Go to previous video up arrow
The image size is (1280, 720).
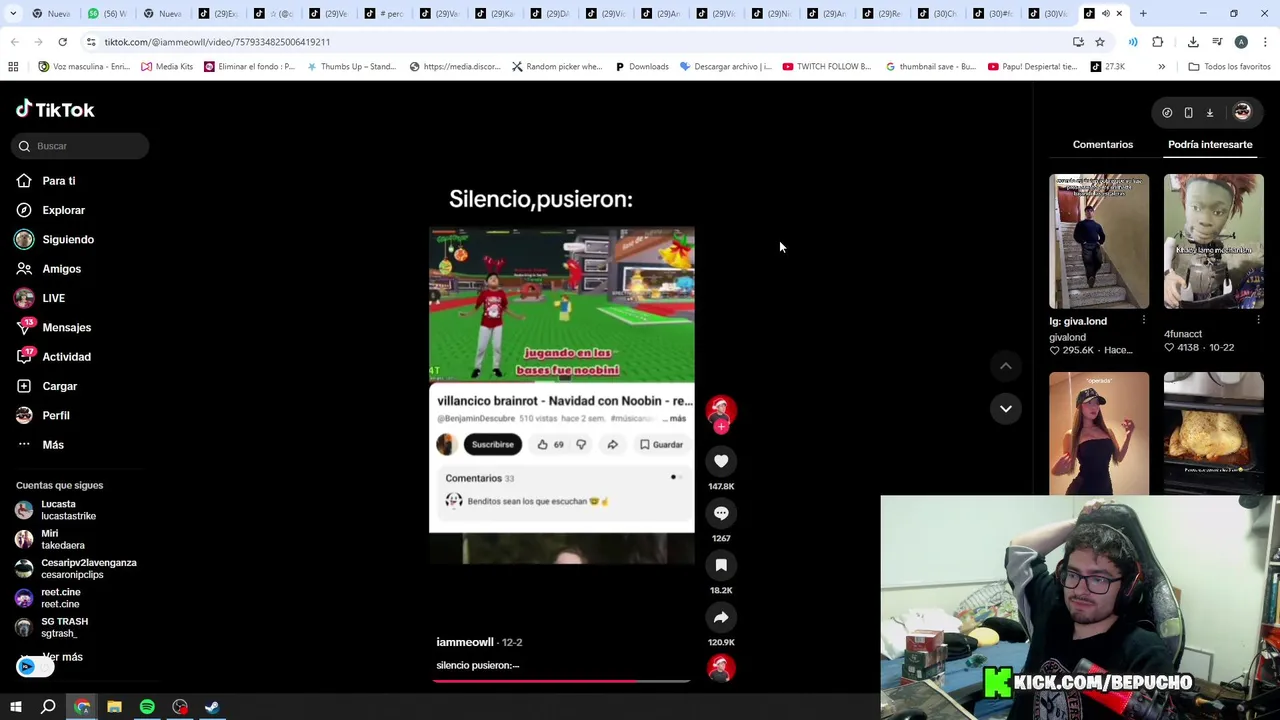point(1006,366)
